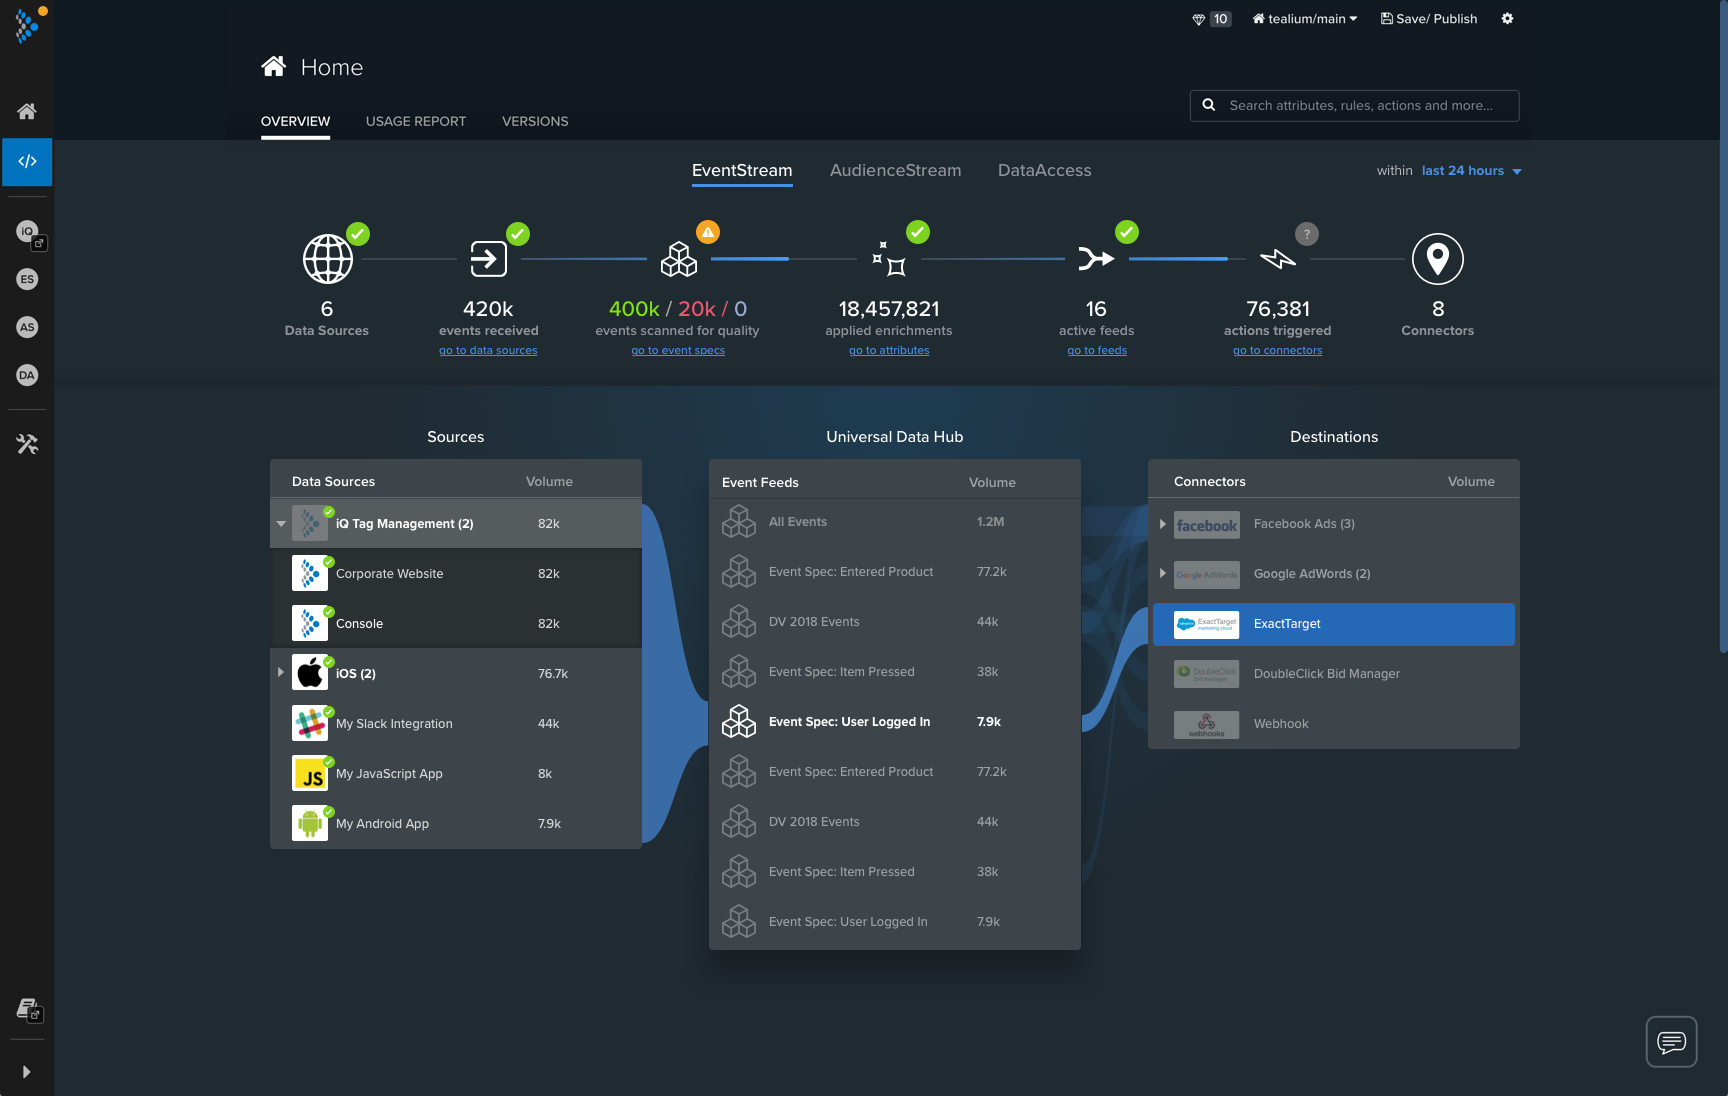Select the DoubleClick Bid Manager connector

coord(1334,674)
